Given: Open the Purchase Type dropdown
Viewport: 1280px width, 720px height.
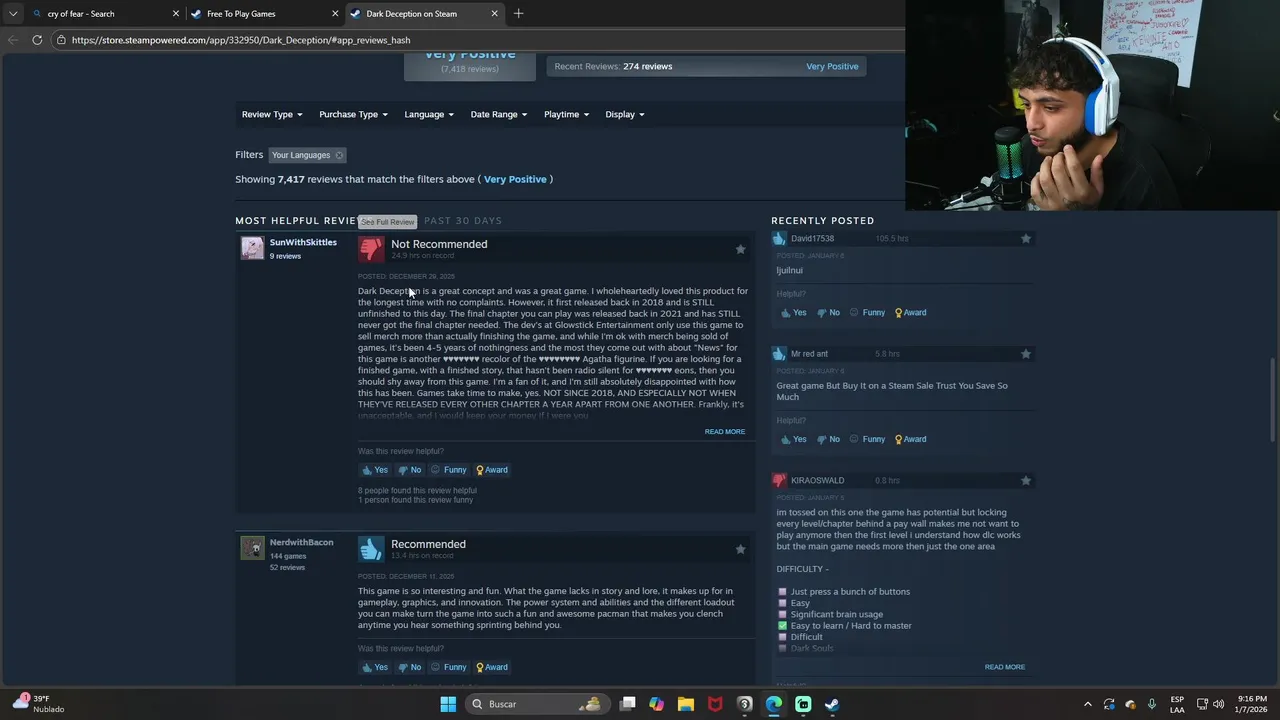Looking at the screenshot, I should (x=353, y=114).
